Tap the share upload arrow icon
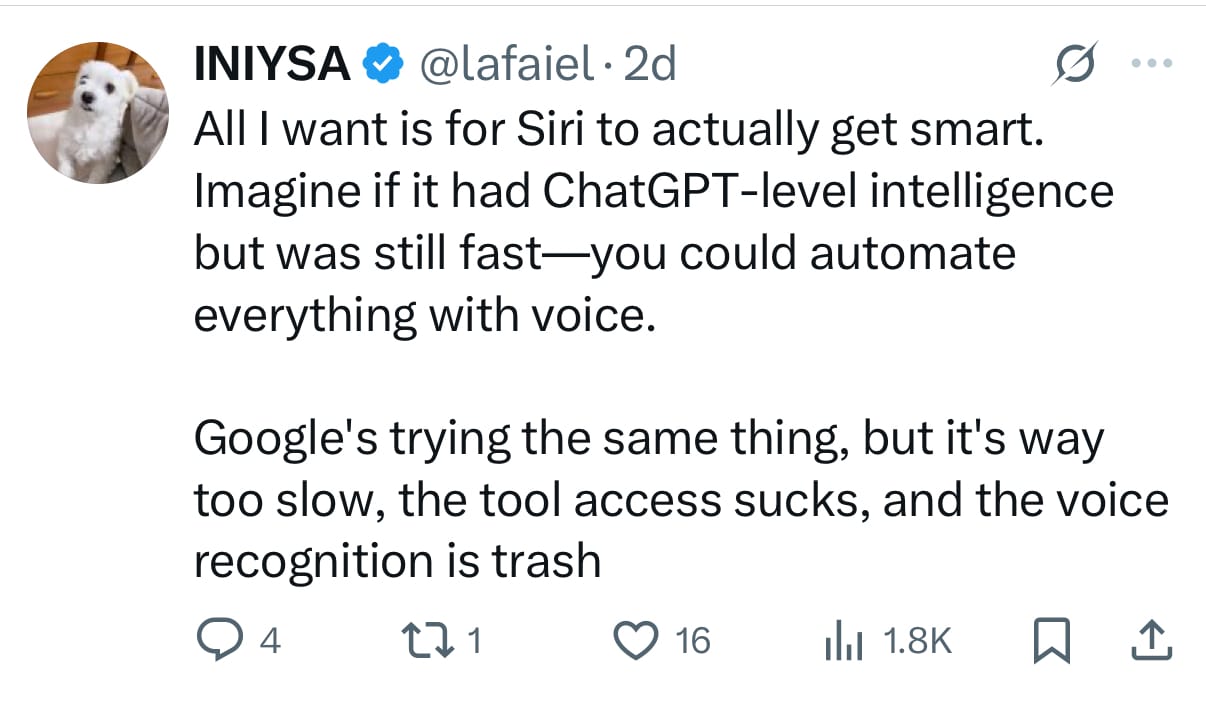The height and width of the screenshot is (702, 1206). click(1150, 640)
